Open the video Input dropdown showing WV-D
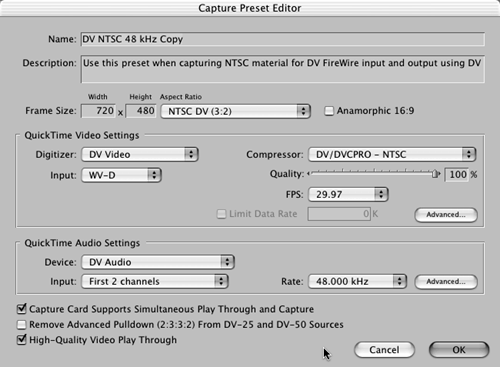 pos(121,175)
